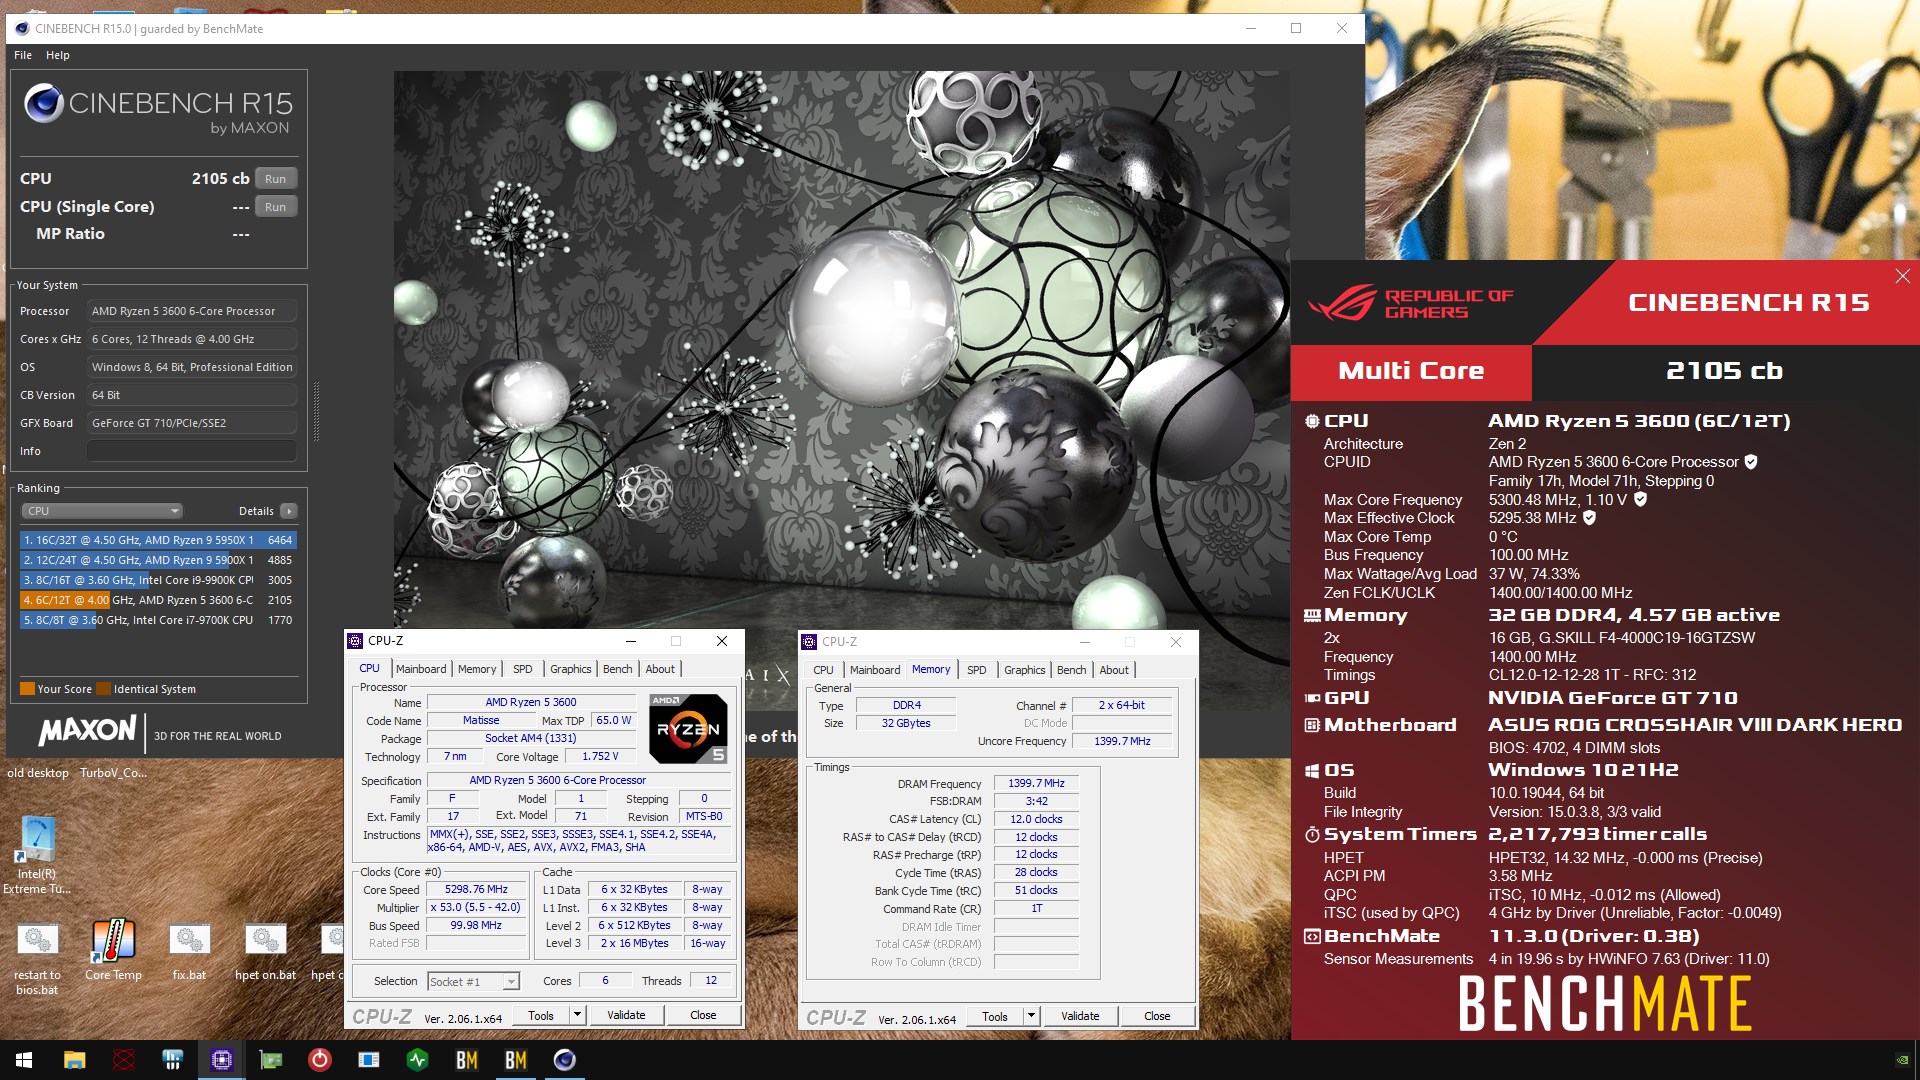The height and width of the screenshot is (1080, 1920).
Task: Click the DRAM Frequency value 1399.7 MHz
Action: (x=1036, y=783)
